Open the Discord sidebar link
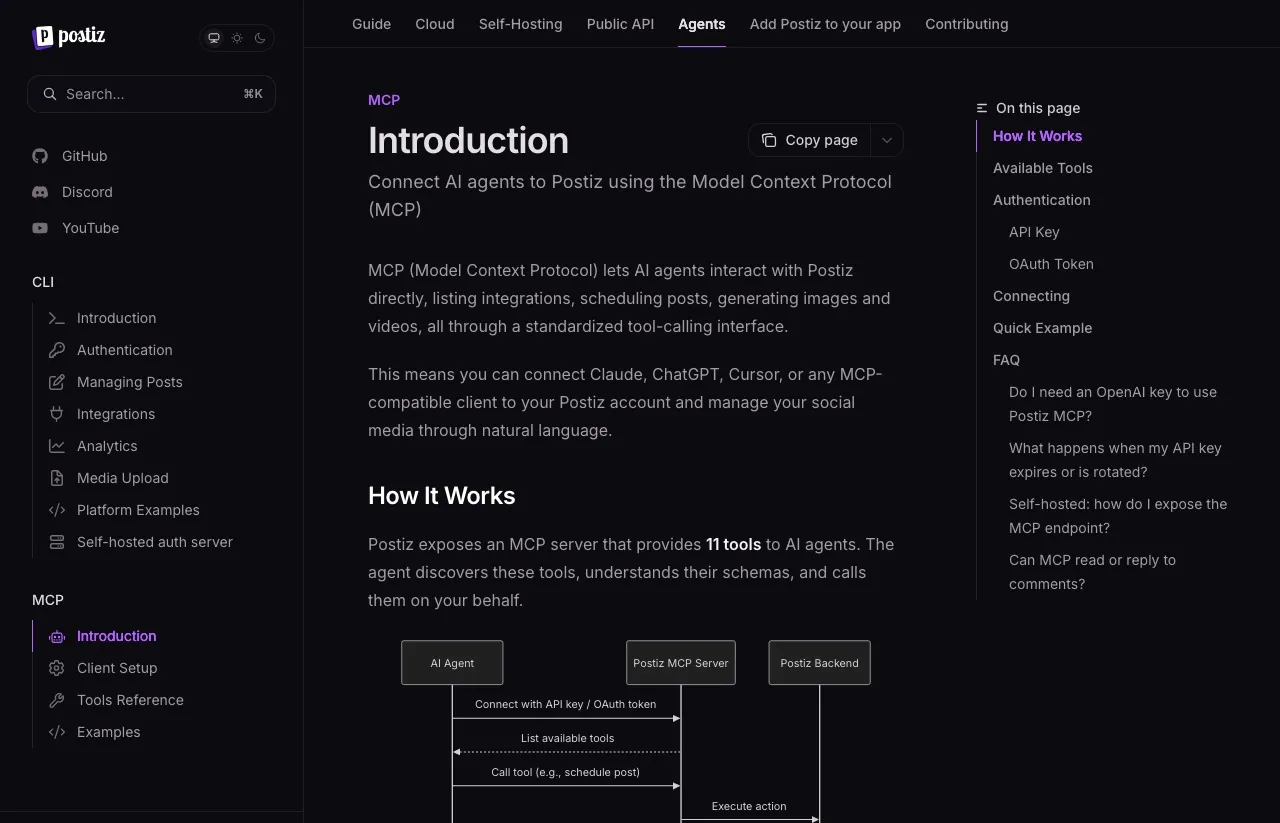Viewport: 1280px width, 823px height. tap(72, 192)
